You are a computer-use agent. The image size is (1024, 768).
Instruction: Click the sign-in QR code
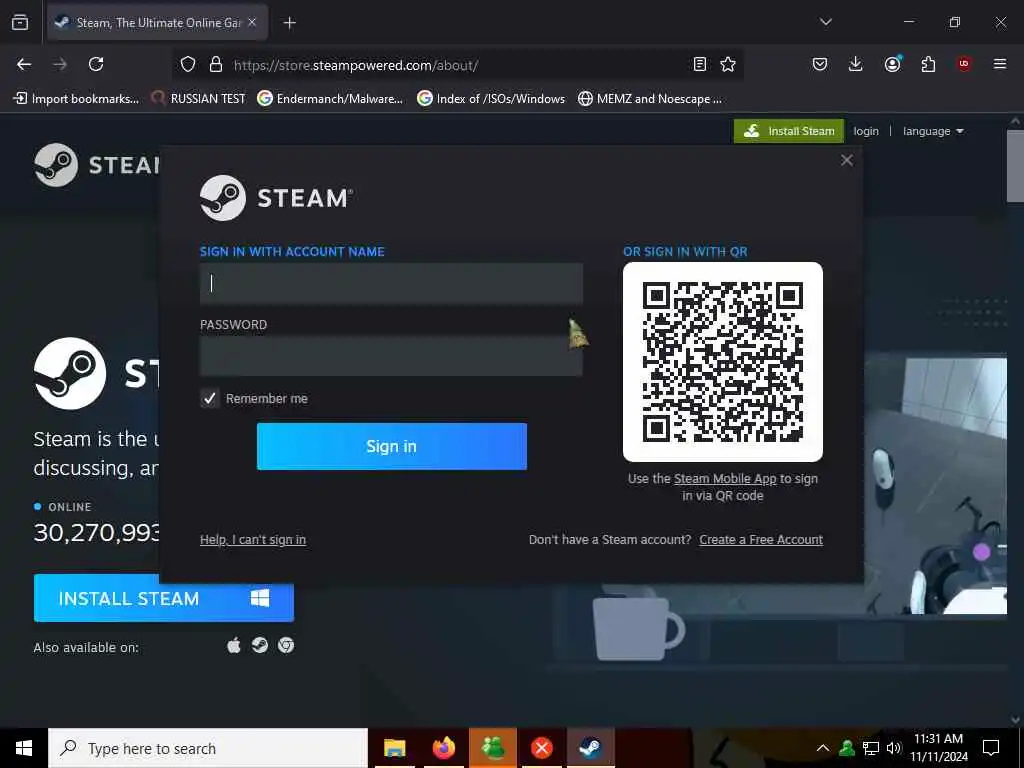click(723, 362)
